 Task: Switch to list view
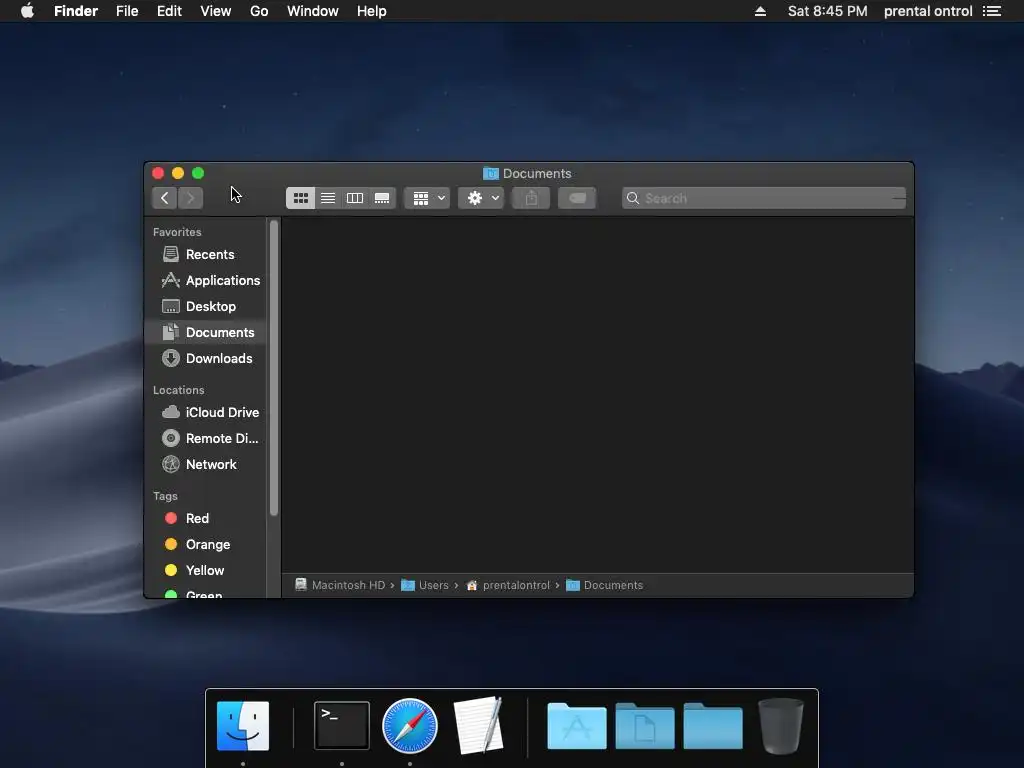coord(328,198)
